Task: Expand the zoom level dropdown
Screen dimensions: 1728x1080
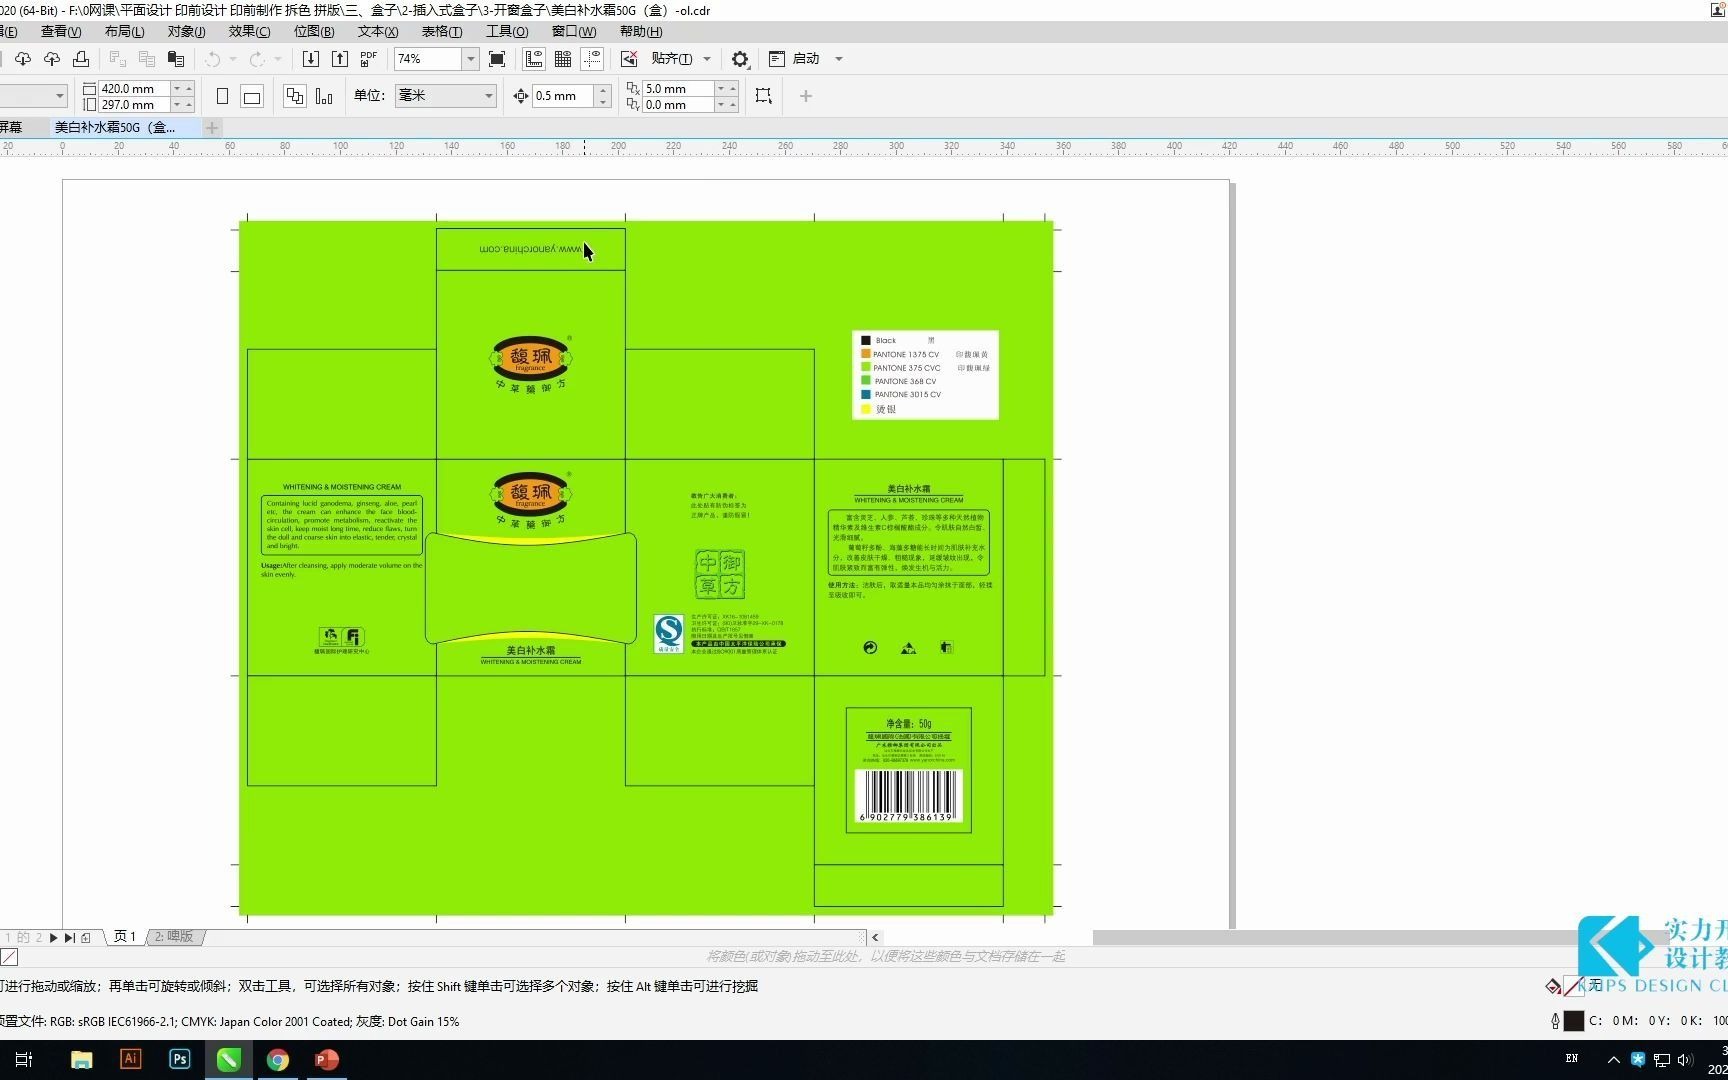Action: point(470,59)
